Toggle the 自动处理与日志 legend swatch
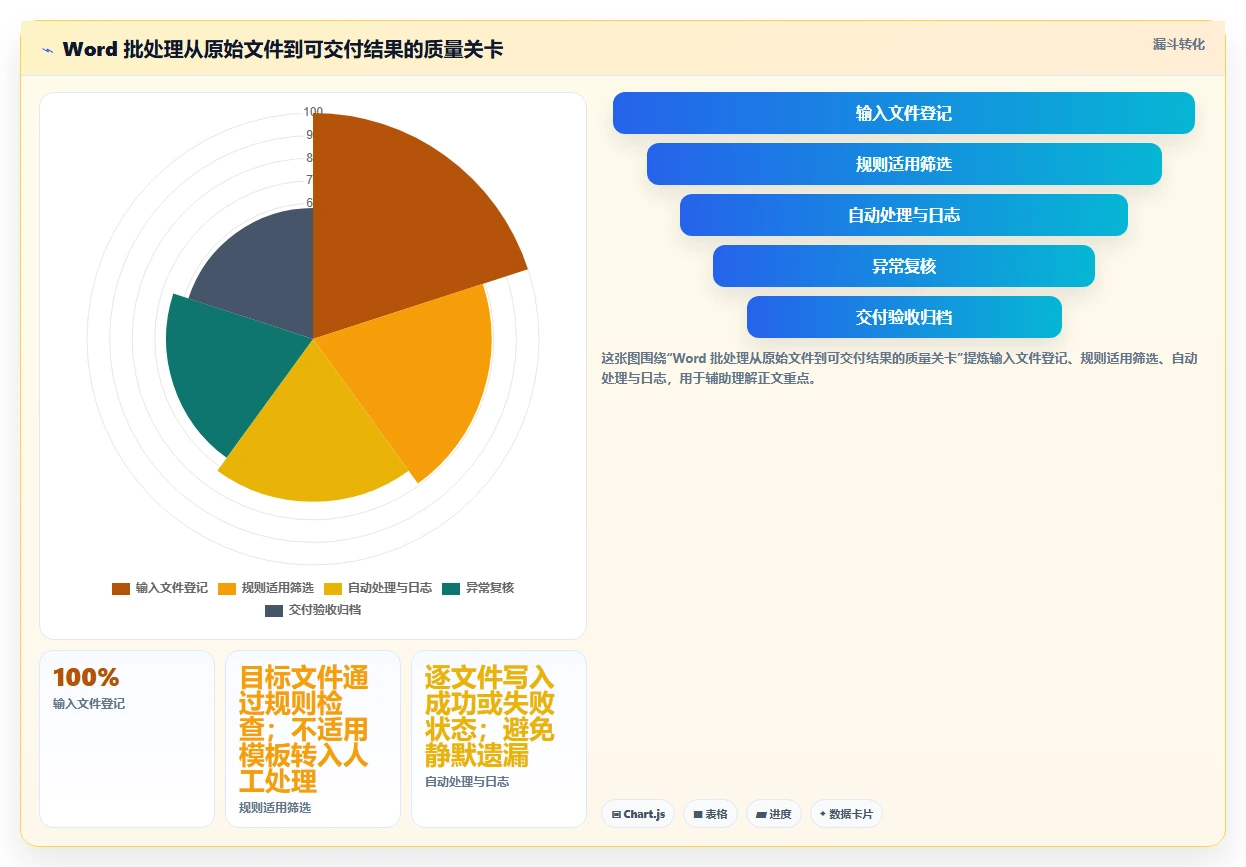1246x867 pixels. point(333,588)
